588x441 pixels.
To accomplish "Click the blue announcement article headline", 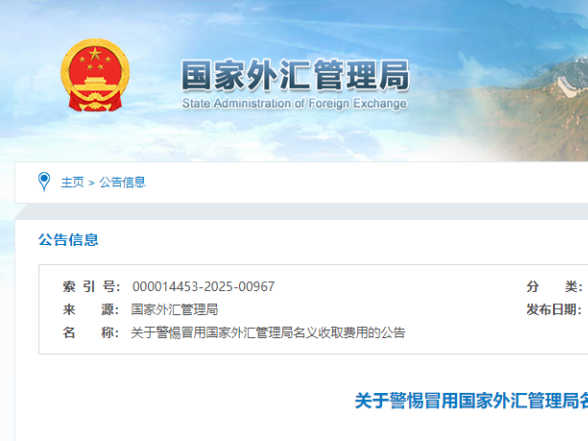I will [471, 400].
